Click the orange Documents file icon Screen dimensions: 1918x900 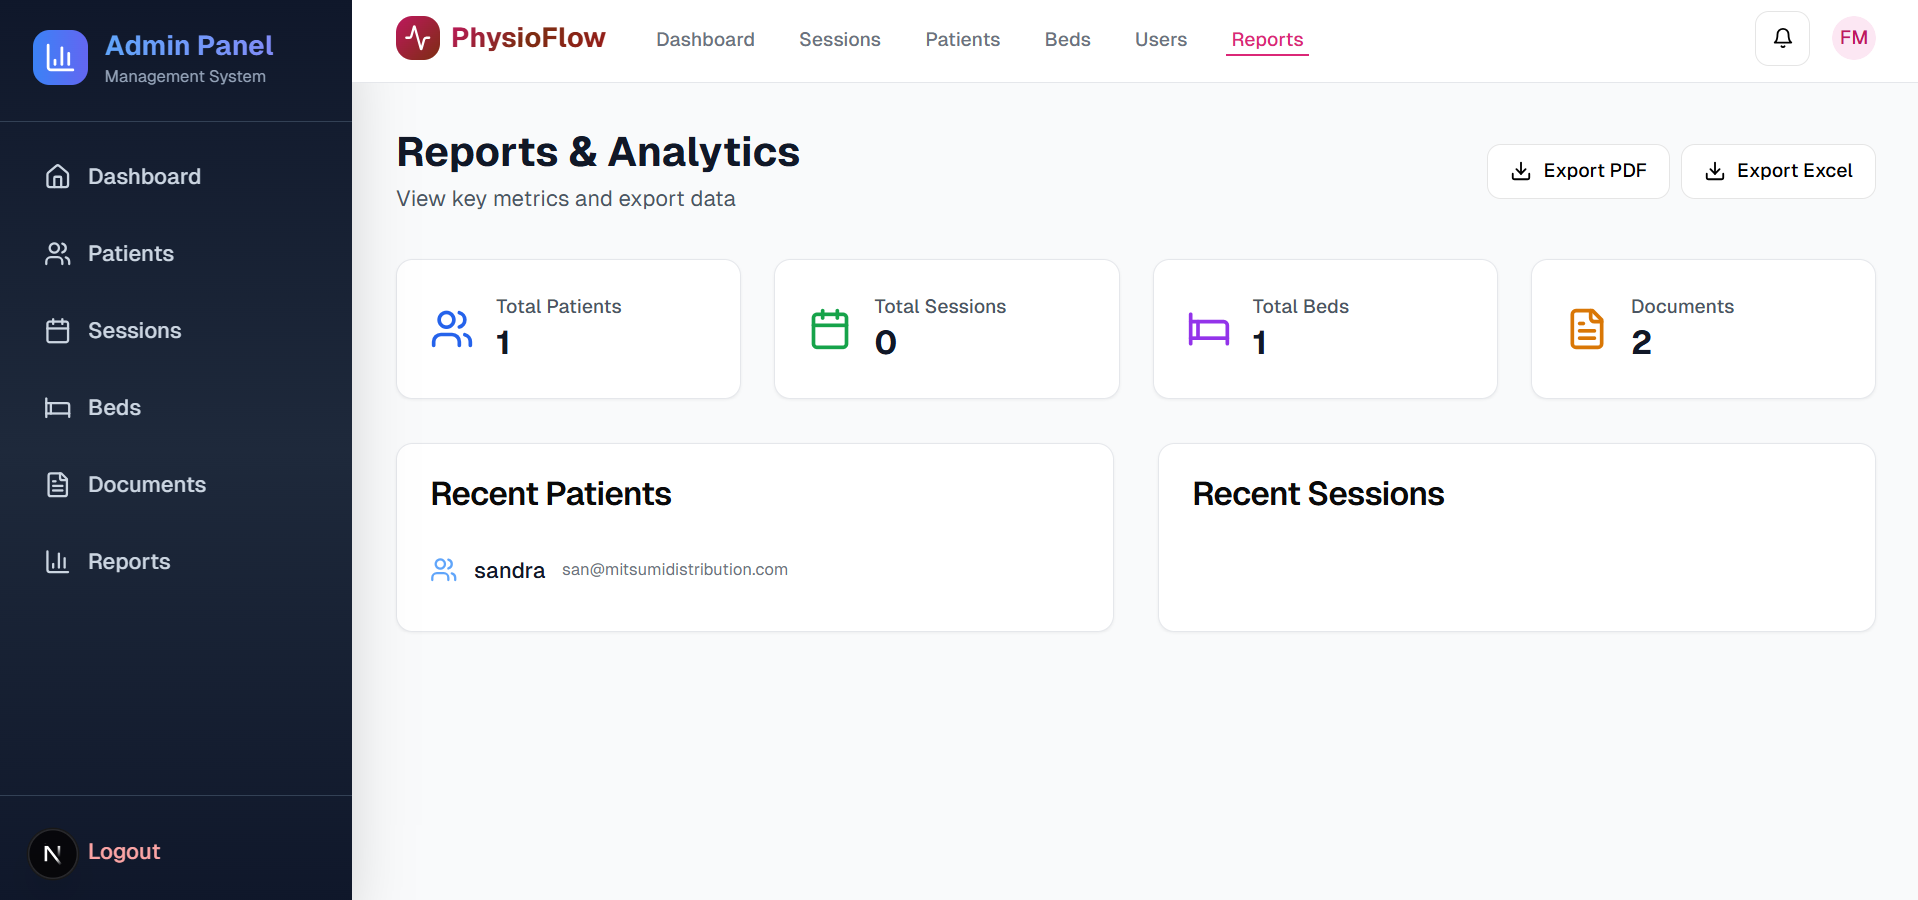1587,329
